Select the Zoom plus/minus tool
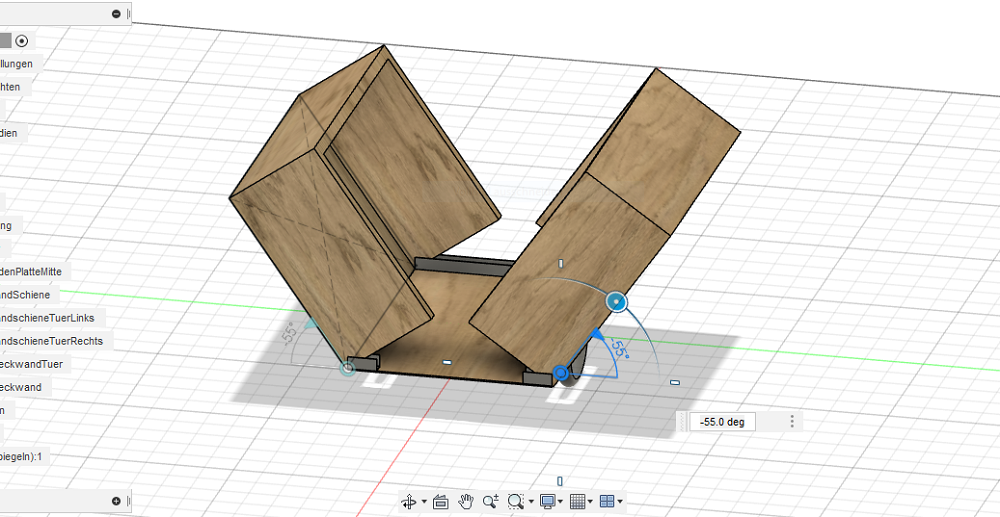This screenshot has height=517, width=1000. [x=490, y=501]
